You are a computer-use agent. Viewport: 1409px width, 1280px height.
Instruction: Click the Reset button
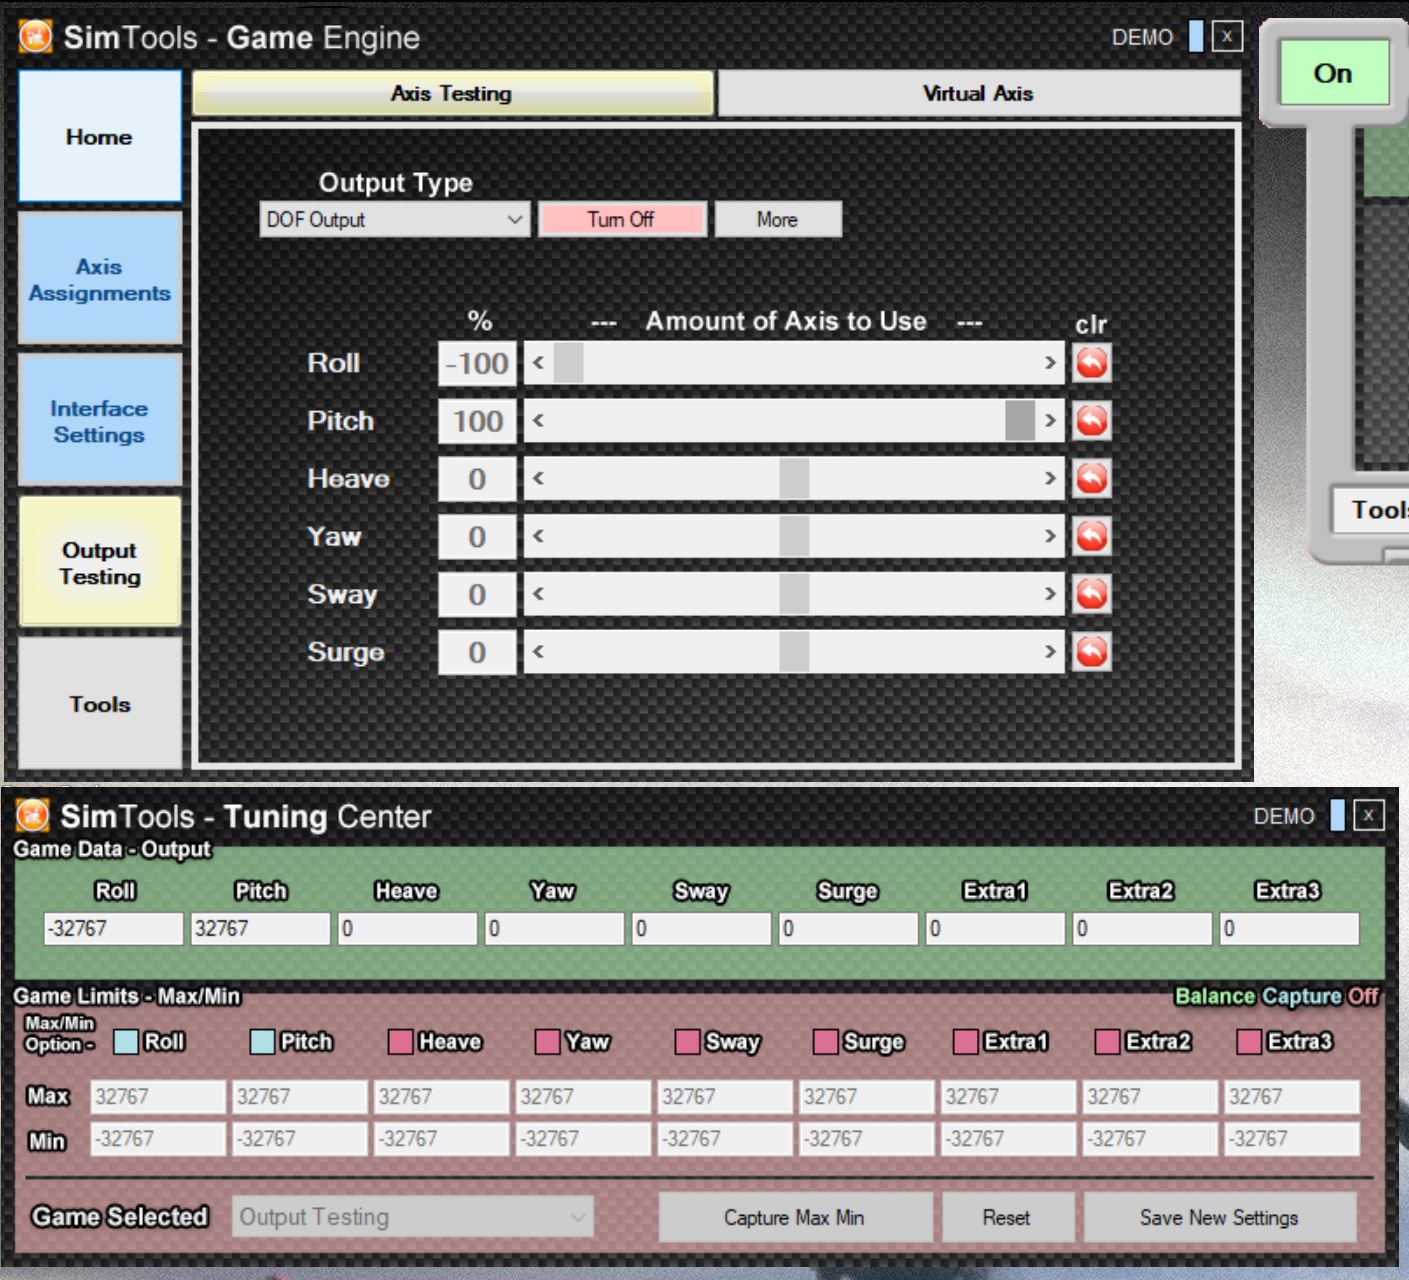(1007, 1217)
